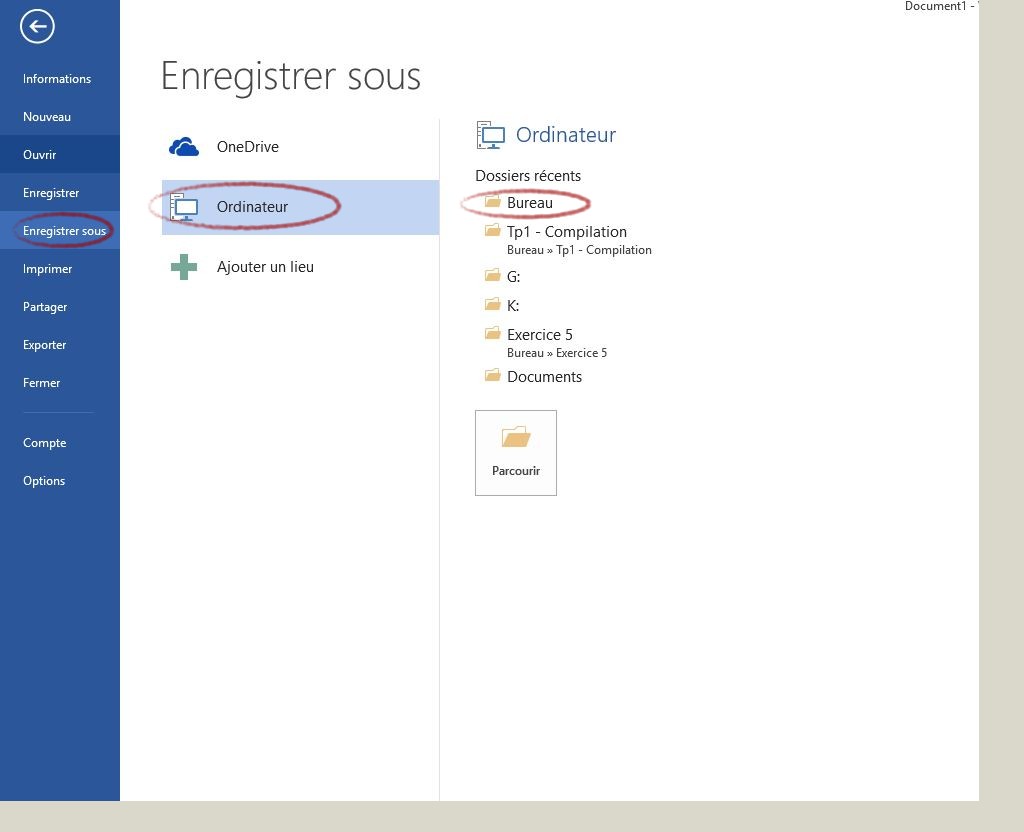This screenshot has width=1024, height=832.
Task: Click the green plus Ajouter un lieu icon
Action: (184, 267)
